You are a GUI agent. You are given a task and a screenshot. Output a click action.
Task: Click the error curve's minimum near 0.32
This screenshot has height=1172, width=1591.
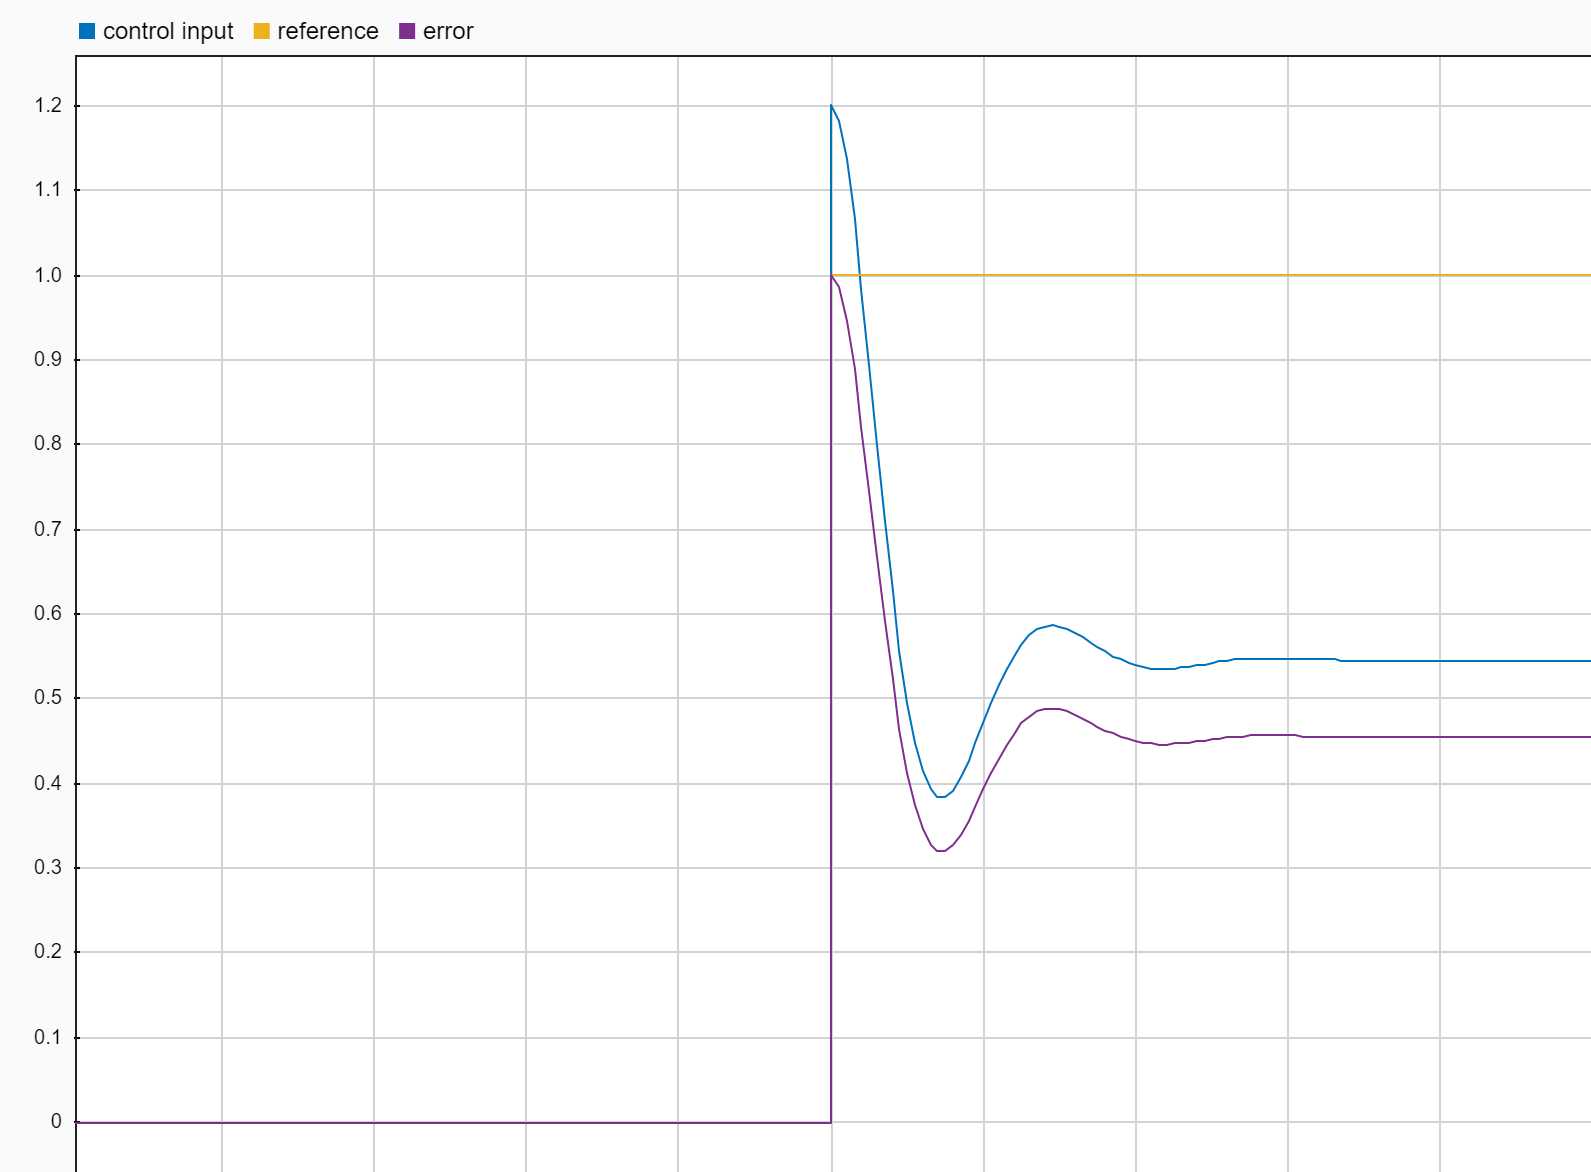pos(940,850)
